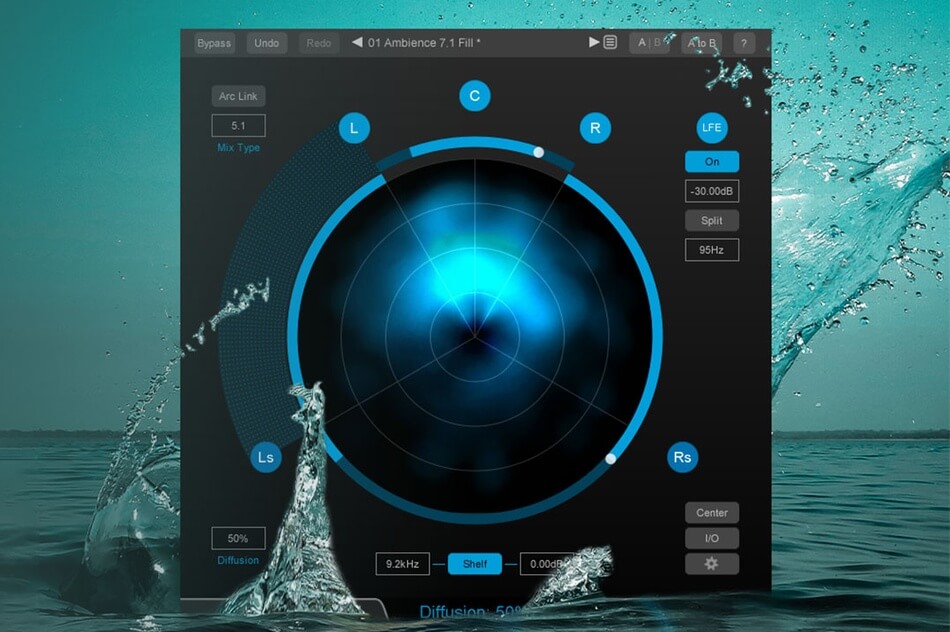Click the white handle on the top arc
Image resolution: width=950 pixels, height=632 pixels.
click(539, 152)
